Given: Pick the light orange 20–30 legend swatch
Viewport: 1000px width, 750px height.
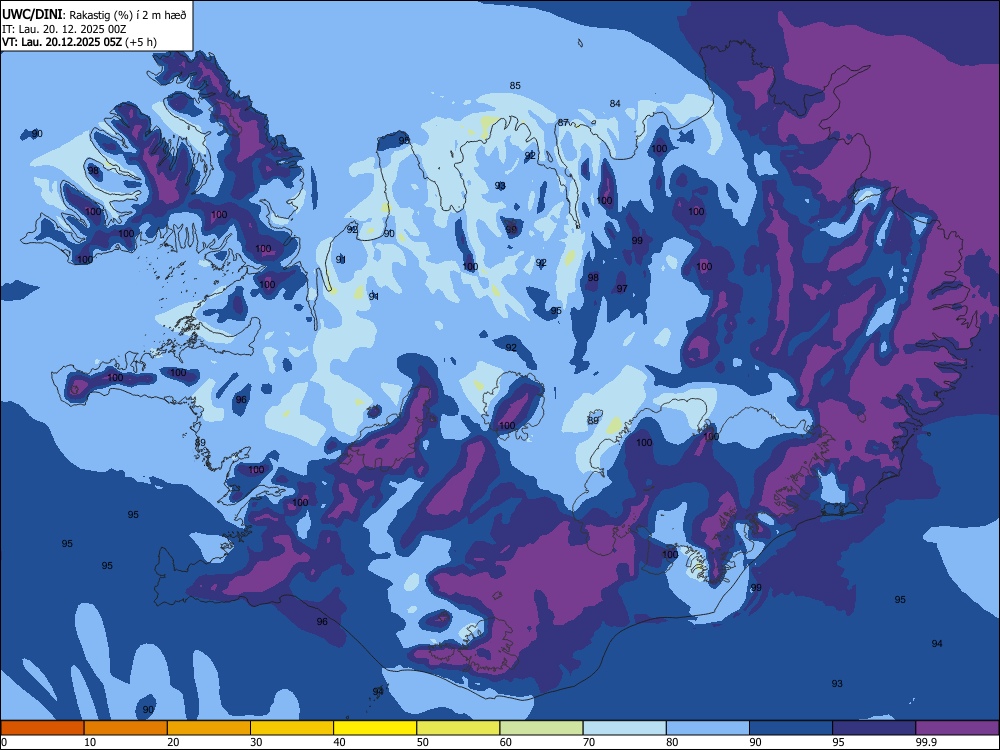Looking at the screenshot, I should point(209,728).
